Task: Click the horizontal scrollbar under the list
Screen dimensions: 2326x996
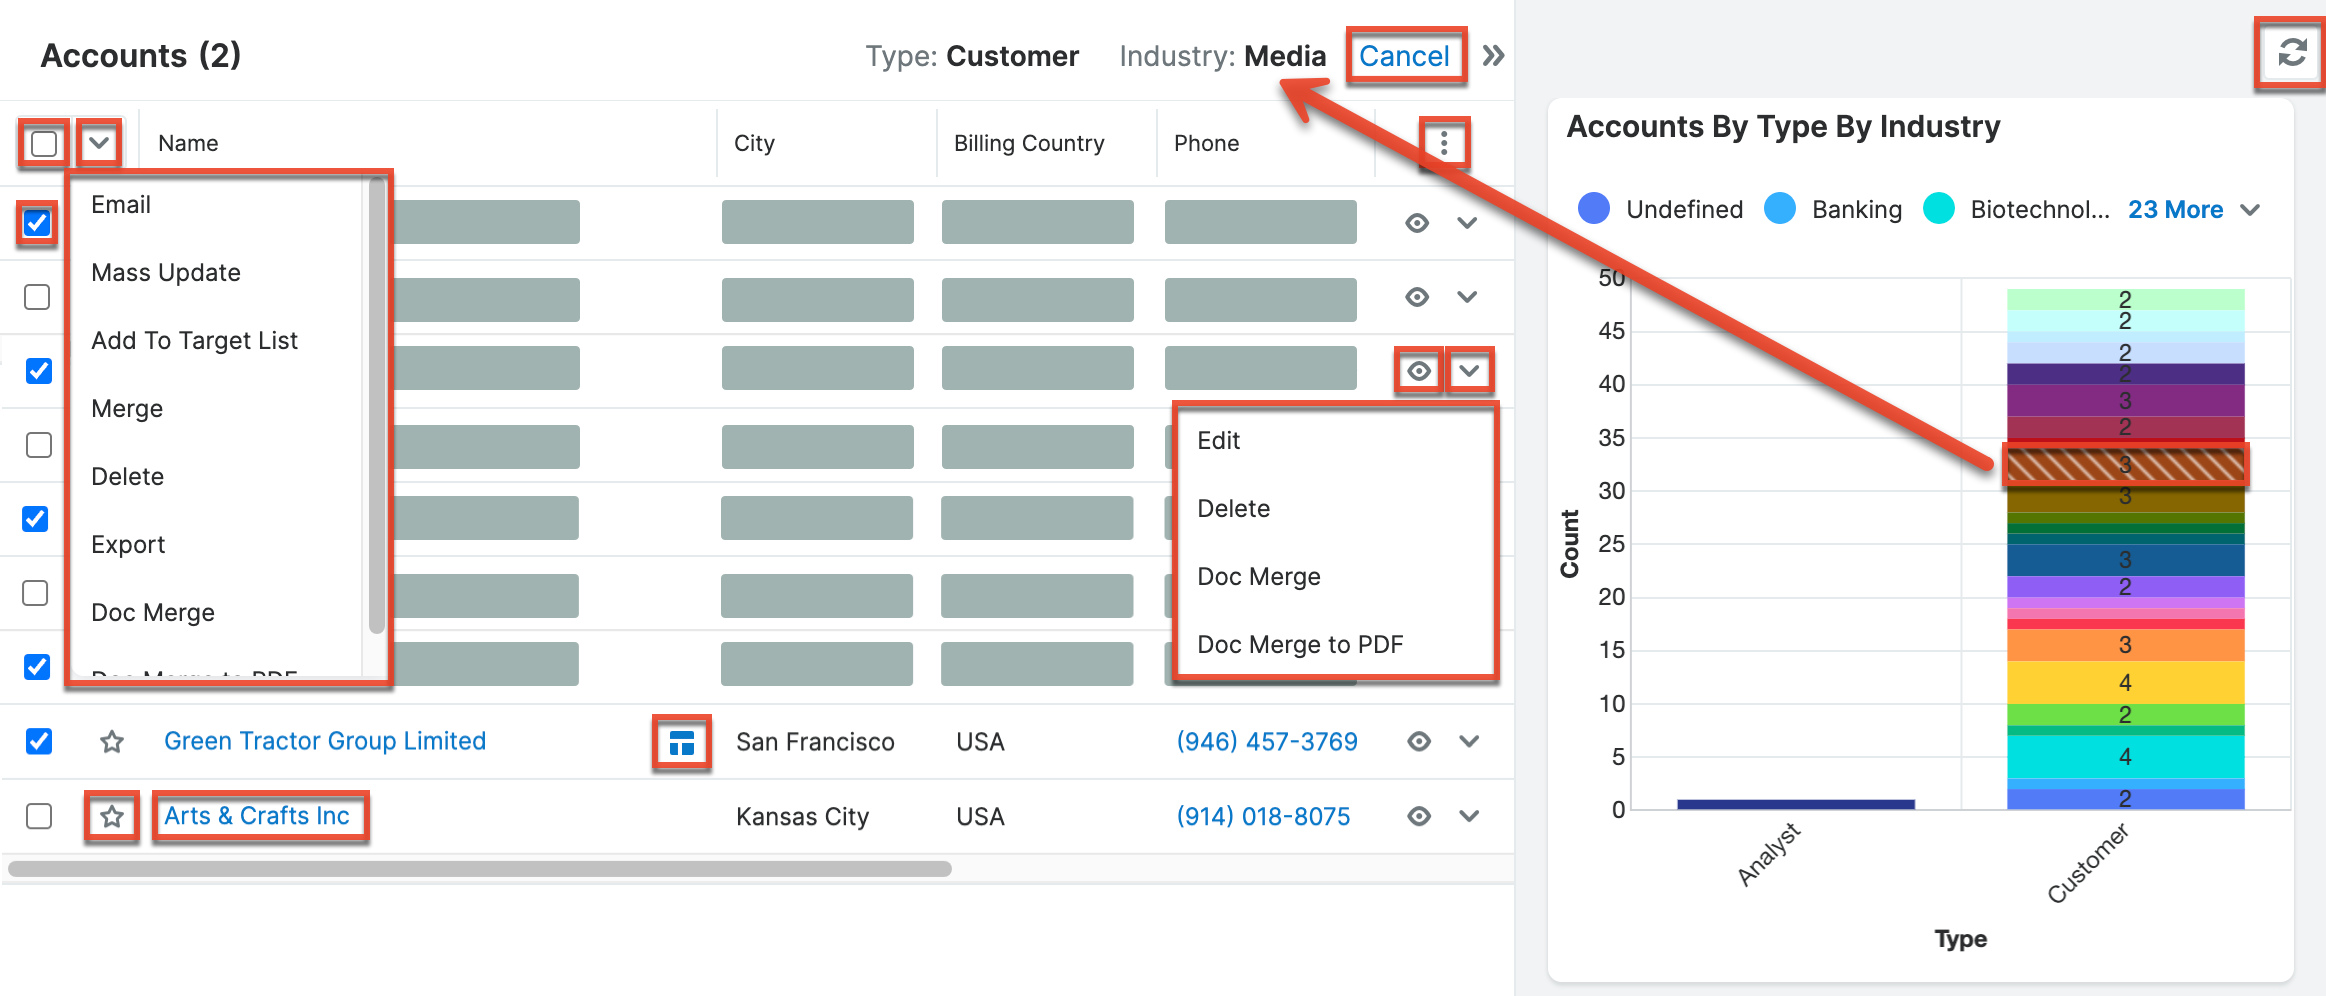Action: pyautogui.click(x=480, y=869)
